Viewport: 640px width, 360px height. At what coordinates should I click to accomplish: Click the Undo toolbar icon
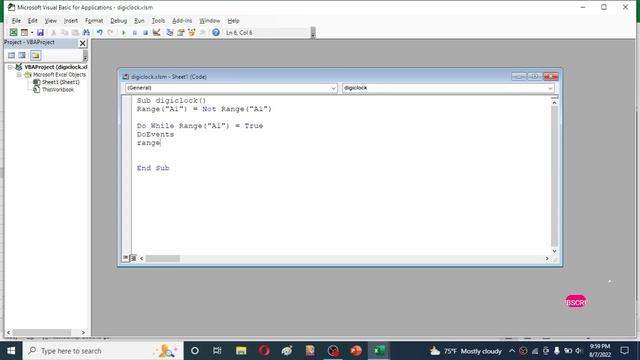click(x=100, y=33)
